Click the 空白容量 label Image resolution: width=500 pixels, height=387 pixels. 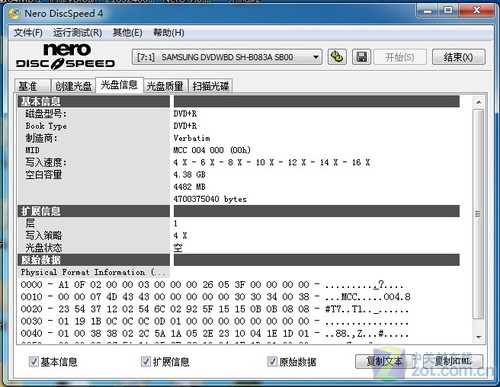[x=44, y=175]
